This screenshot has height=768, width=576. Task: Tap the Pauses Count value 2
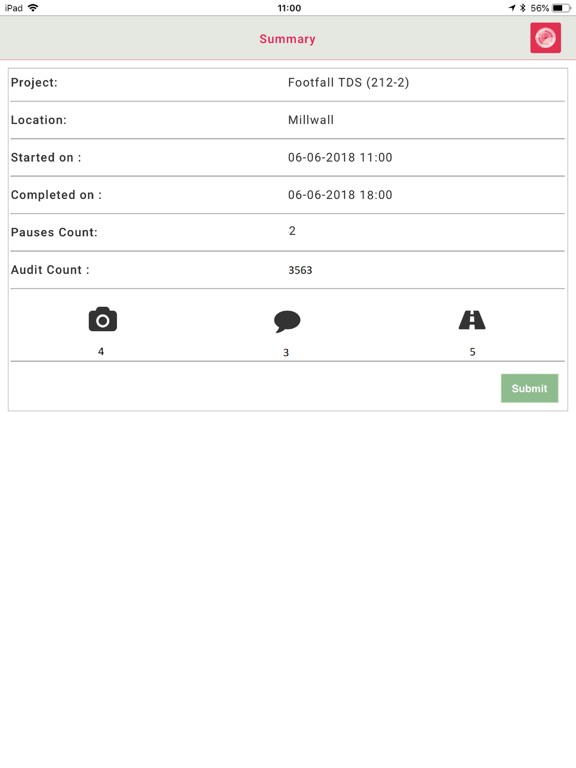pos(292,231)
